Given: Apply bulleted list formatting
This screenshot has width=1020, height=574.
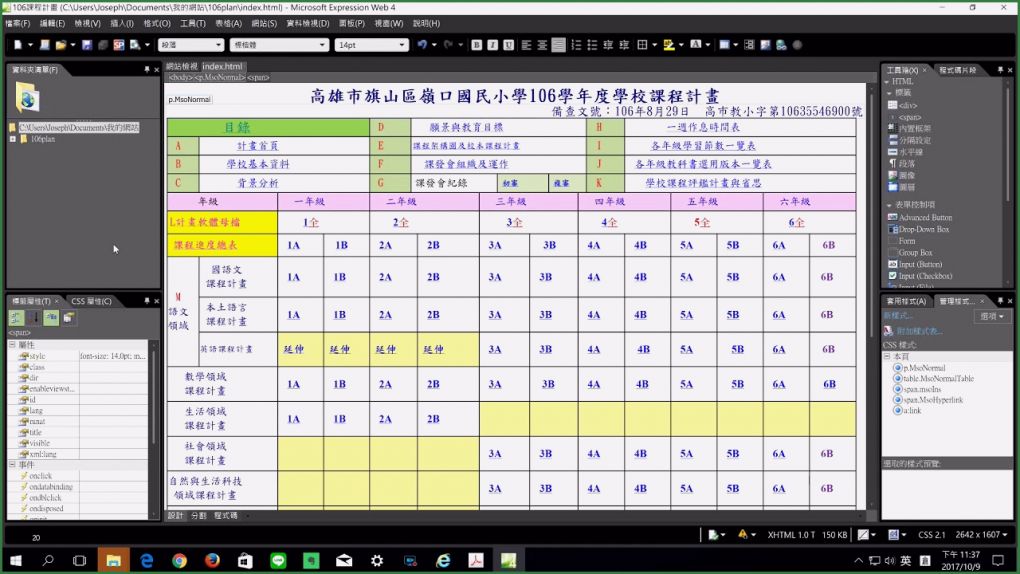Looking at the screenshot, I should (x=592, y=45).
